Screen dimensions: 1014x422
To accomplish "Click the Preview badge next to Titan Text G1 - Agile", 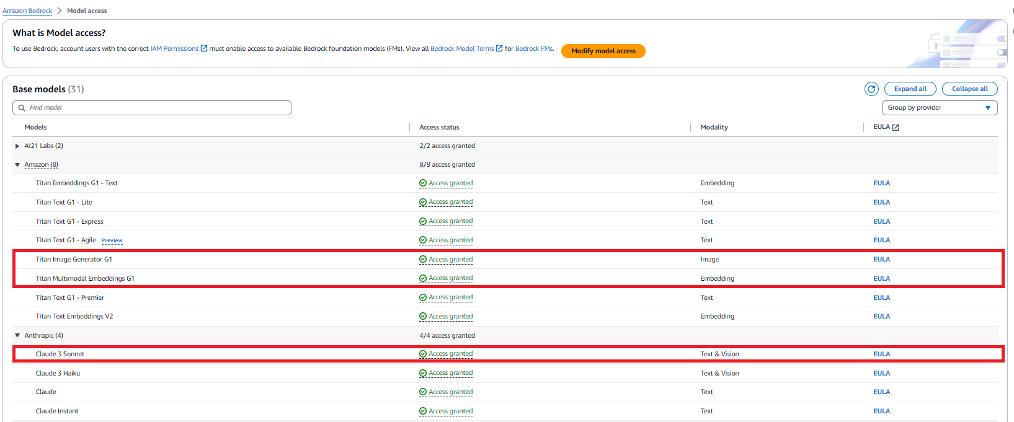I will 112,241.
